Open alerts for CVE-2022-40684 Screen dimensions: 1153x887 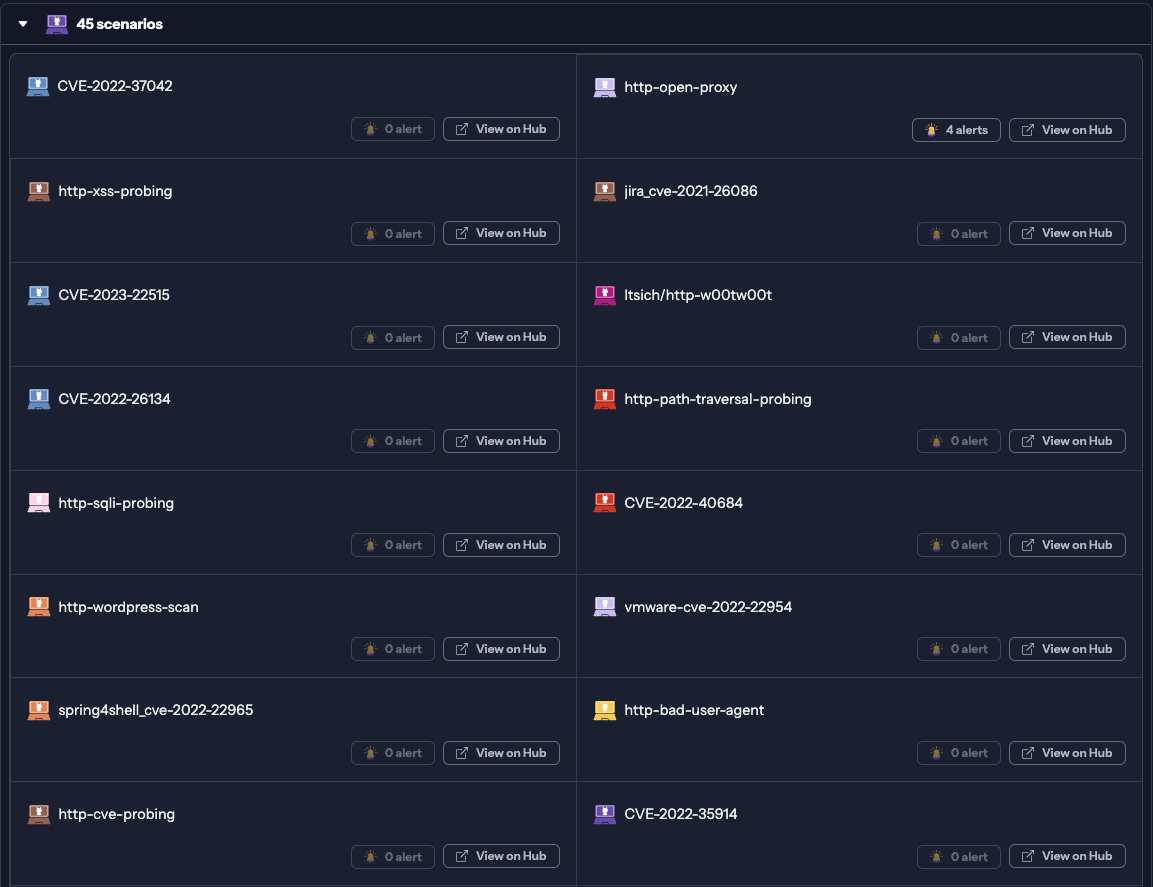point(958,545)
